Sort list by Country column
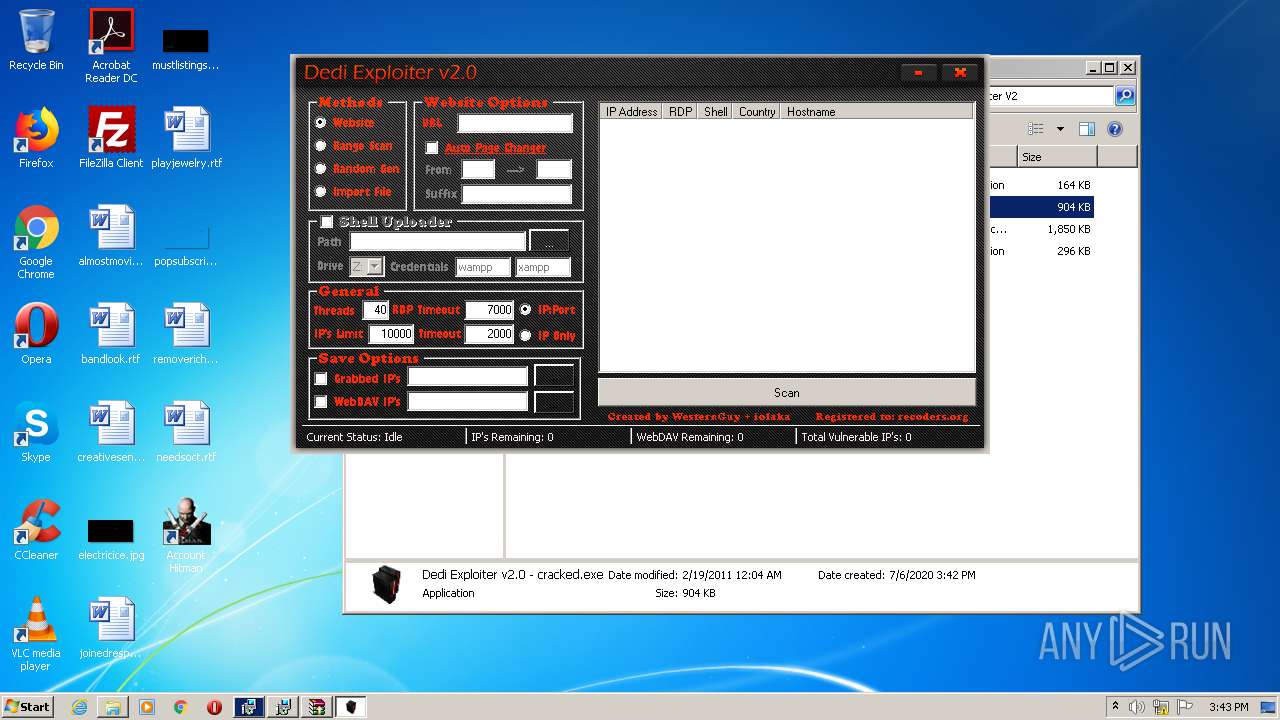The width and height of the screenshot is (1280, 720). click(x=757, y=112)
